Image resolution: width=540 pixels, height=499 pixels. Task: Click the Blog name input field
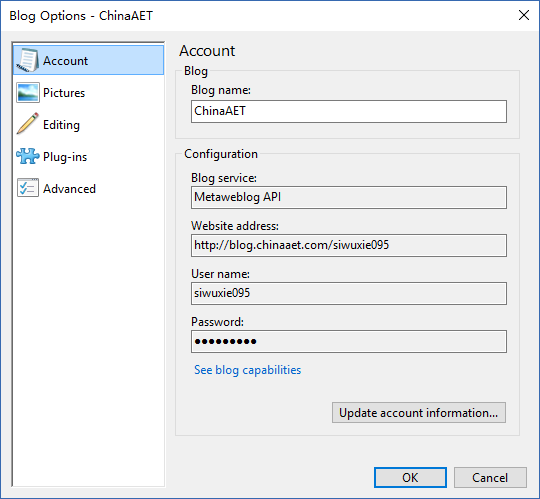(349, 111)
